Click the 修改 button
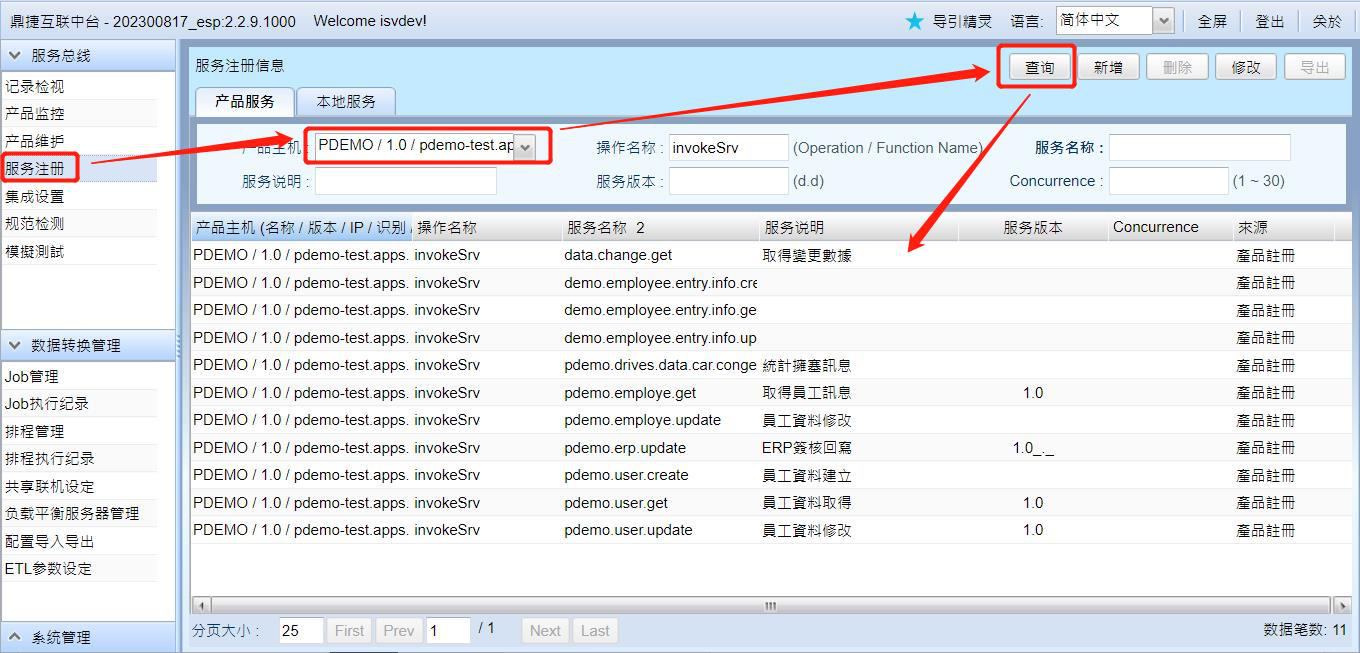The width and height of the screenshot is (1360, 653). [1246, 67]
